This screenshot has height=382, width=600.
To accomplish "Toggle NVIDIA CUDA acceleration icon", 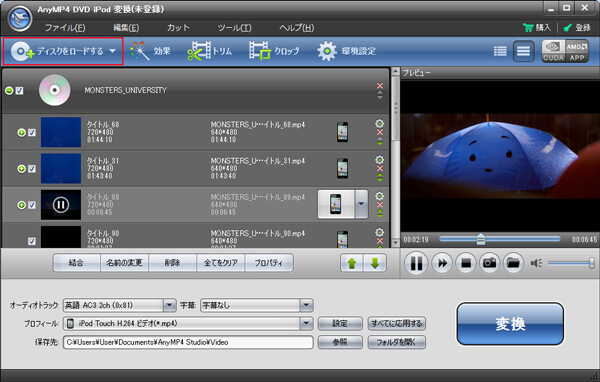I will pyautogui.click(x=553, y=51).
